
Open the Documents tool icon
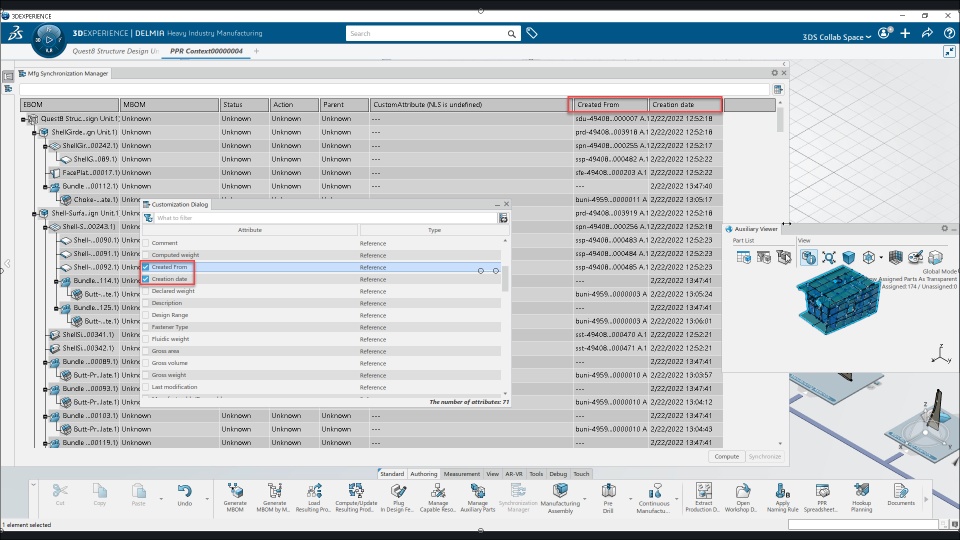click(901, 491)
